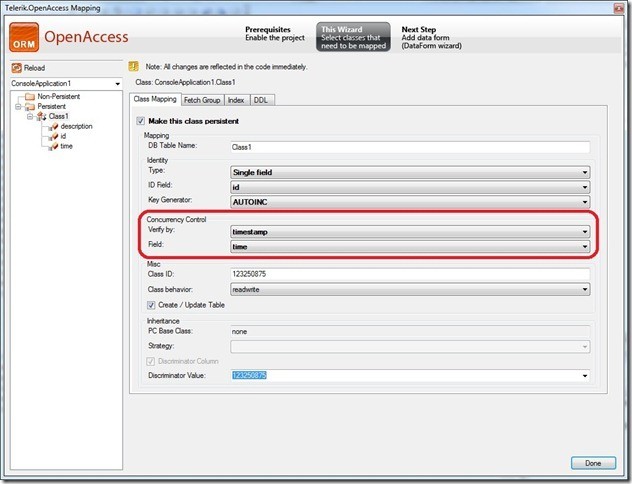Click the This Wizard step
This screenshot has width=632, height=484.
(x=353, y=37)
